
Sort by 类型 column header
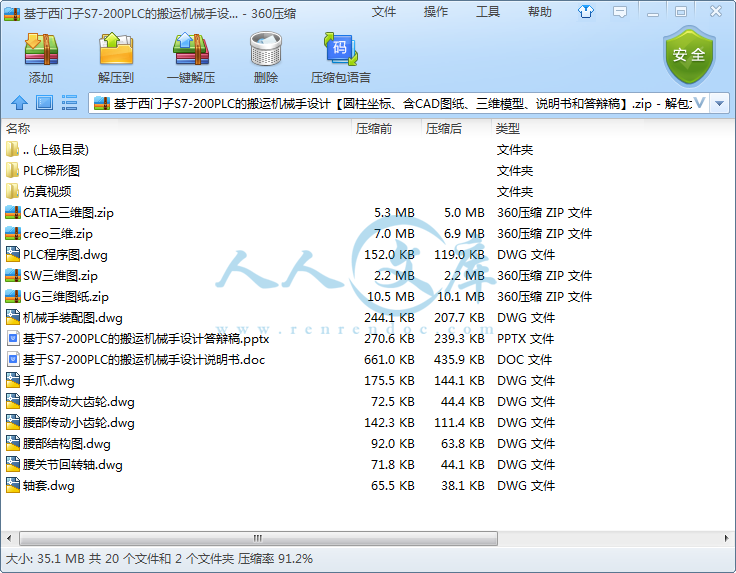coord(507,129)
